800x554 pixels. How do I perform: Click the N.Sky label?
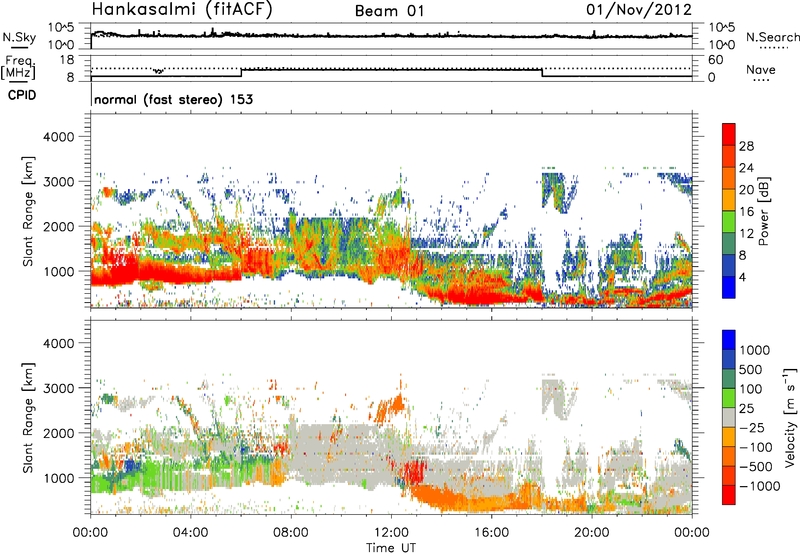click(x=19, y=38)
